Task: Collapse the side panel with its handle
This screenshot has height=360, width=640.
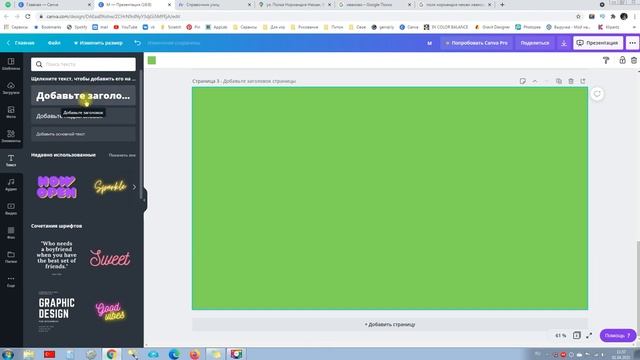Action: click(144, 200)
